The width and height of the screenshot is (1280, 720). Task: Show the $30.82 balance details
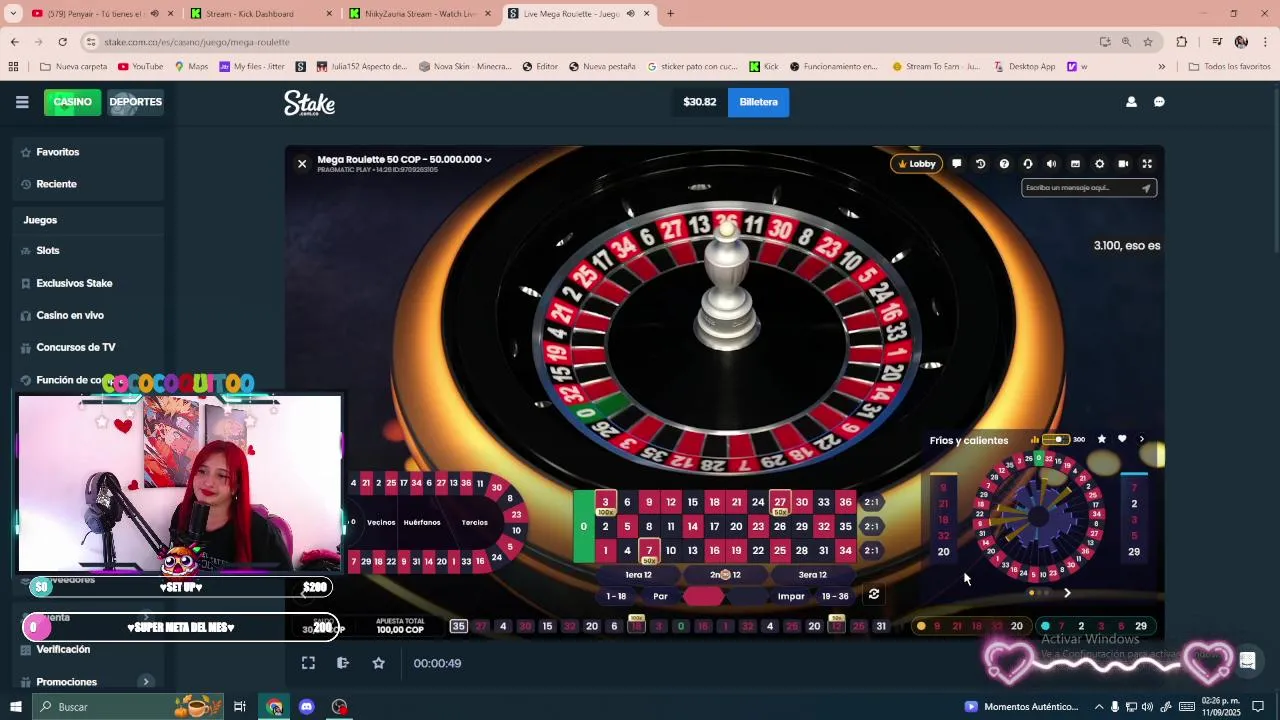tap(700, 102)
